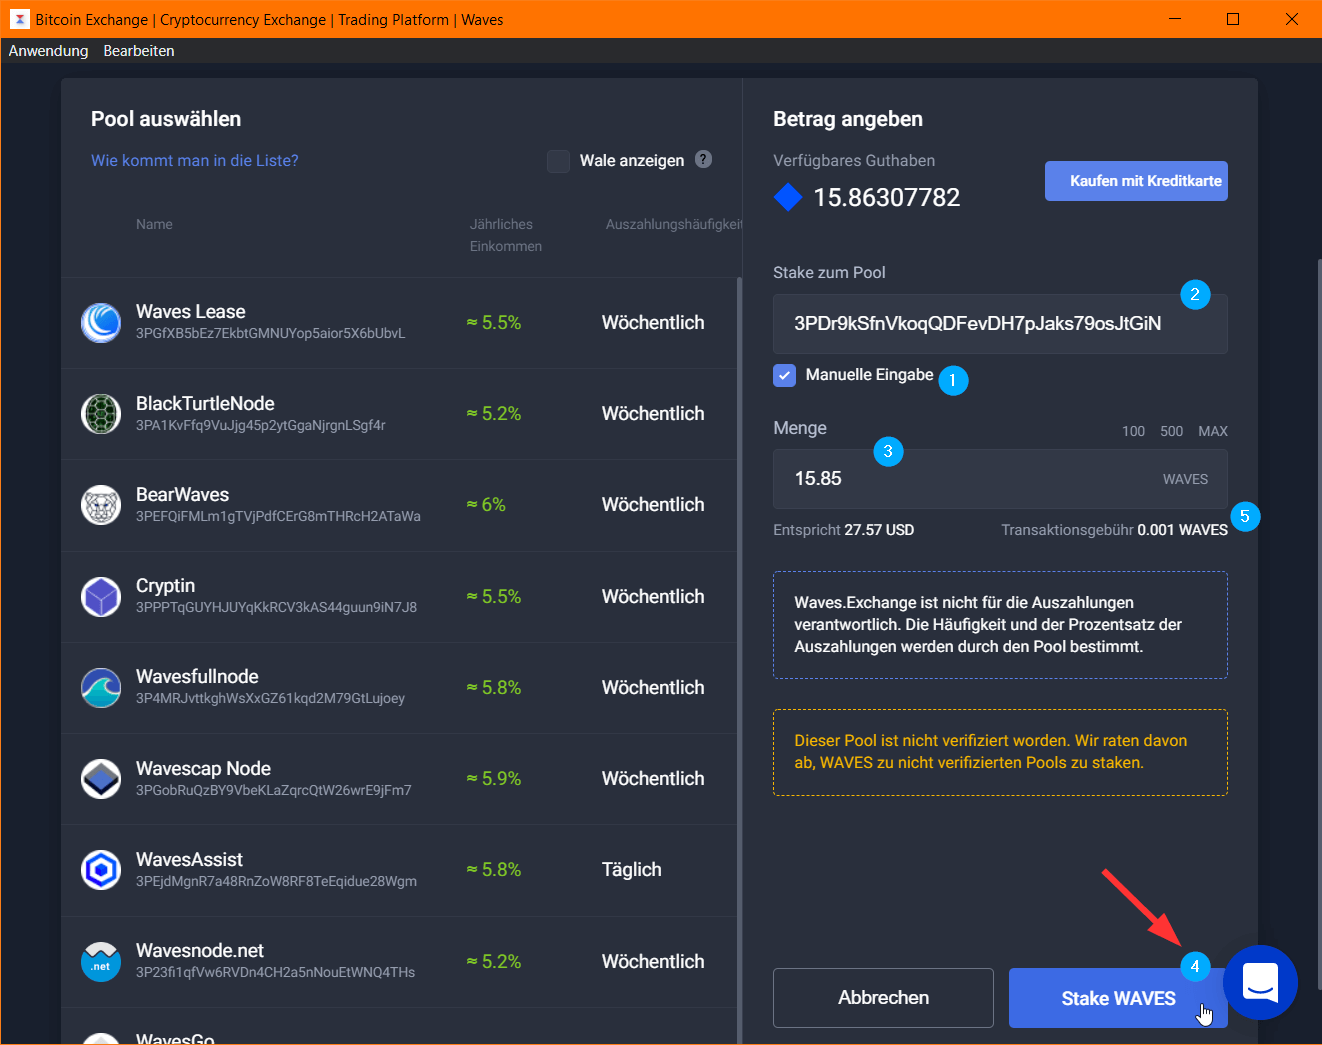Click the Abbrechen button
Viewport: 1322px width, 1045px height.
pyautogui.click(x=883, y=998)
